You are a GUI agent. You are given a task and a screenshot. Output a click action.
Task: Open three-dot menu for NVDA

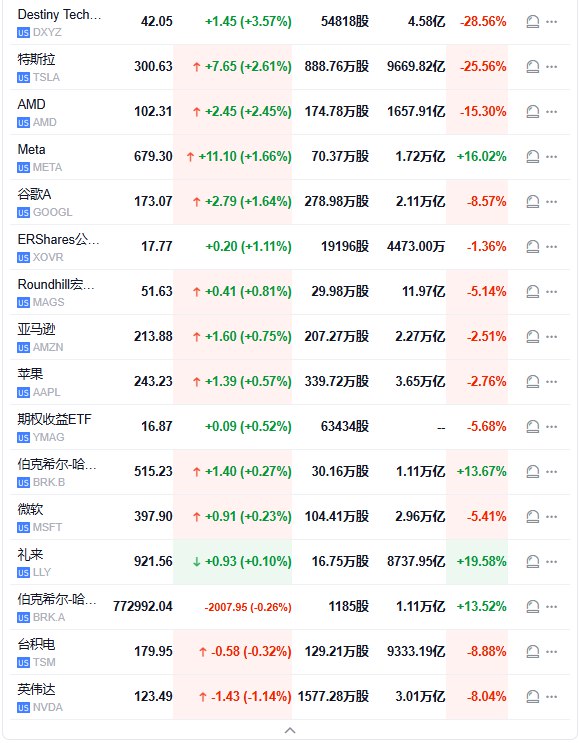[x=552, y=697]
